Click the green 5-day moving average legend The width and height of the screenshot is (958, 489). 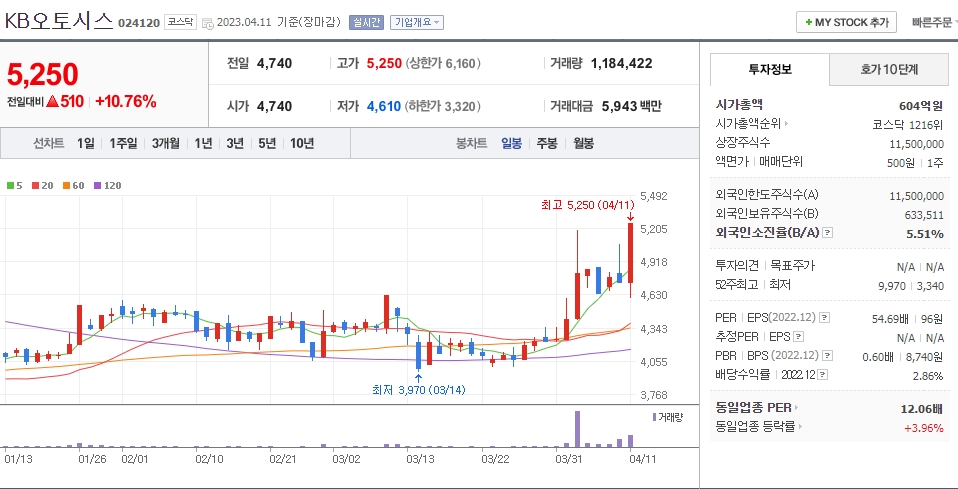point(15,185)
